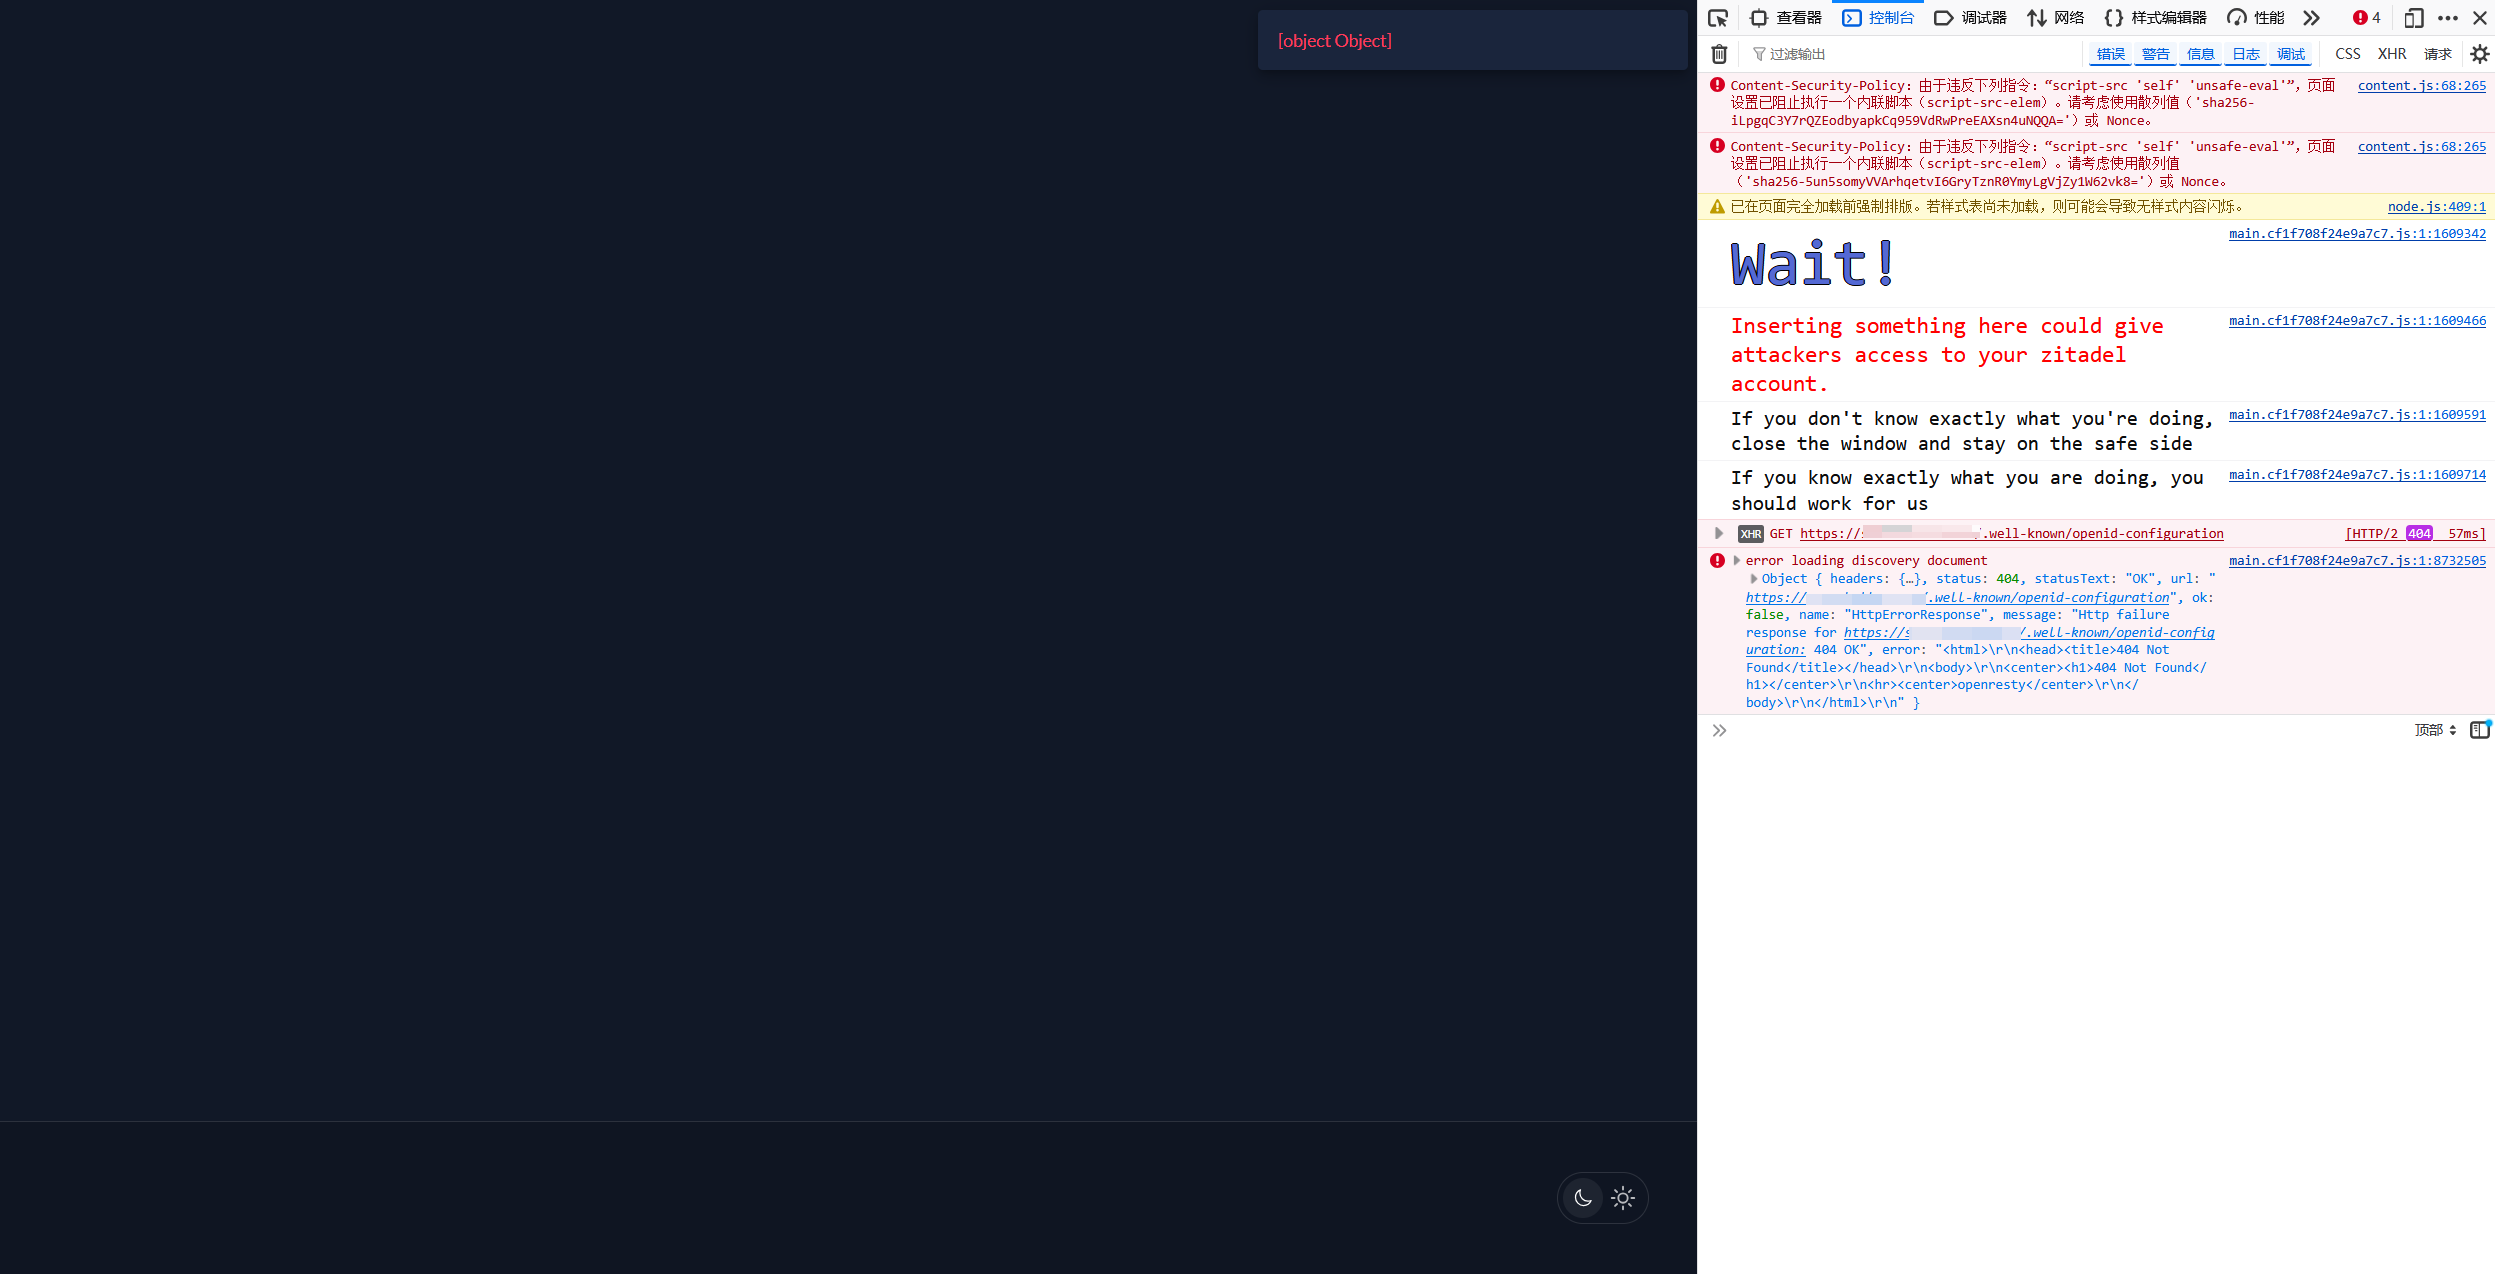Toggle the console sidebar split icon

click(2478, 730)
